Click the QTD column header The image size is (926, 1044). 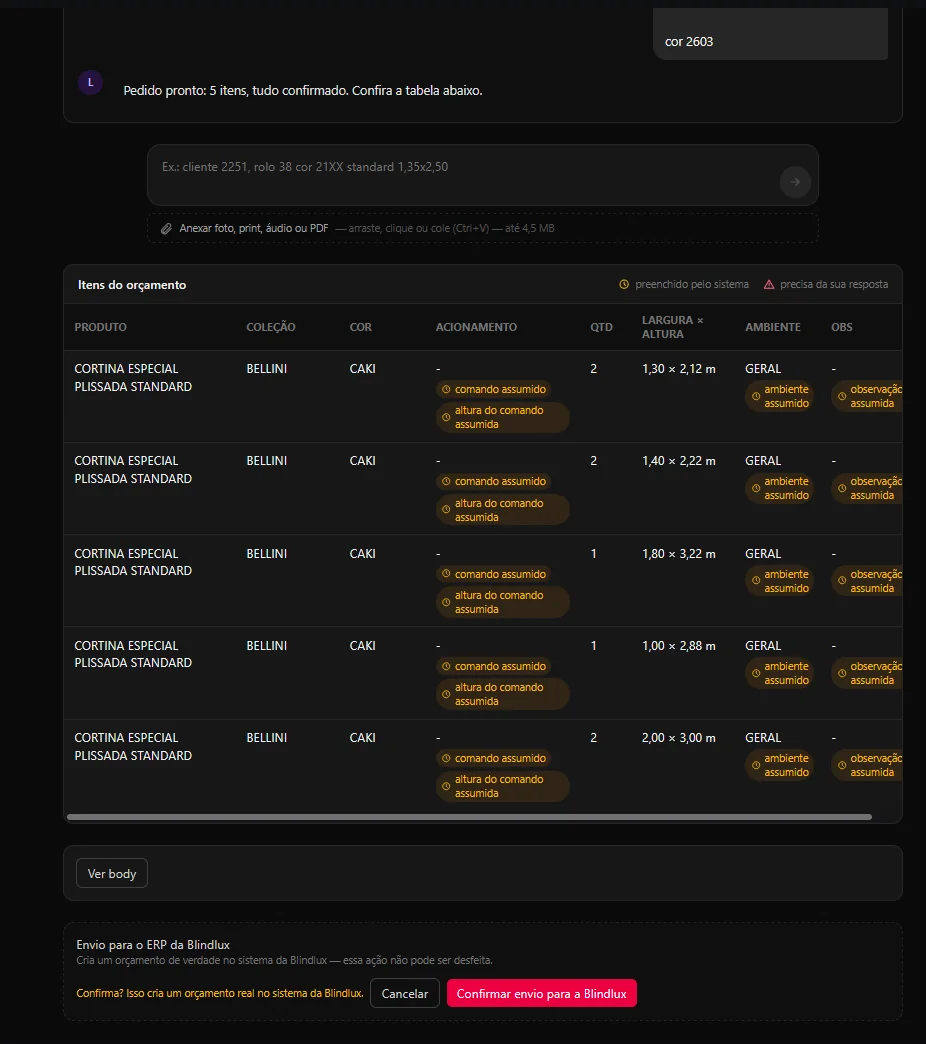coord(601,327)
